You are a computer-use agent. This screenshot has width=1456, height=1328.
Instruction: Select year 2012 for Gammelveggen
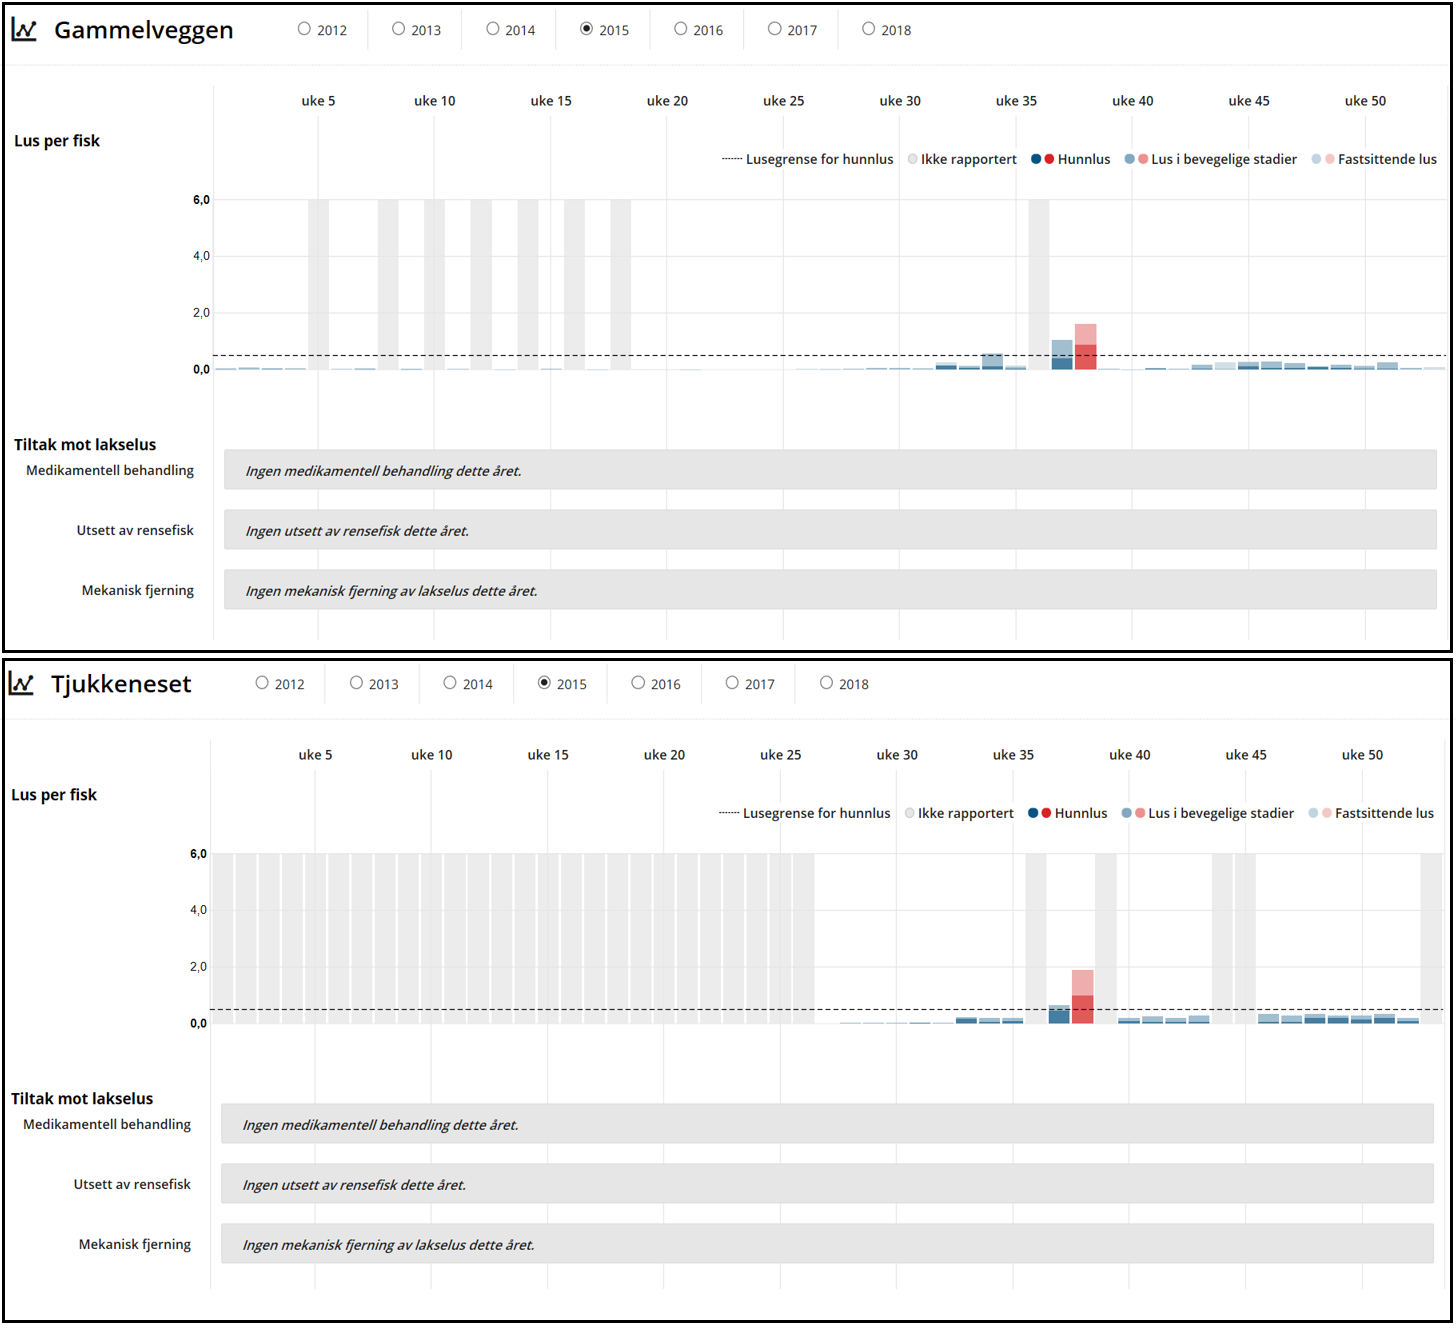point(304,29)
